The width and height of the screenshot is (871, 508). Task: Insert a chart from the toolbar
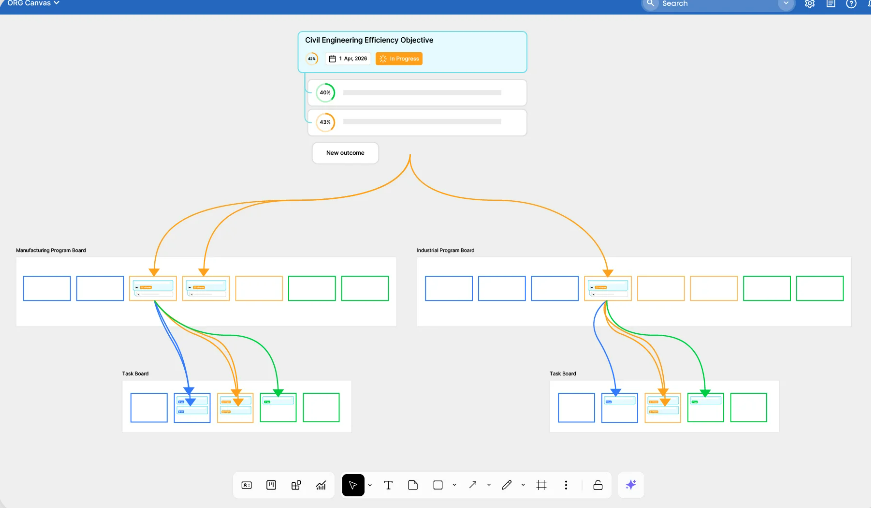321,485
